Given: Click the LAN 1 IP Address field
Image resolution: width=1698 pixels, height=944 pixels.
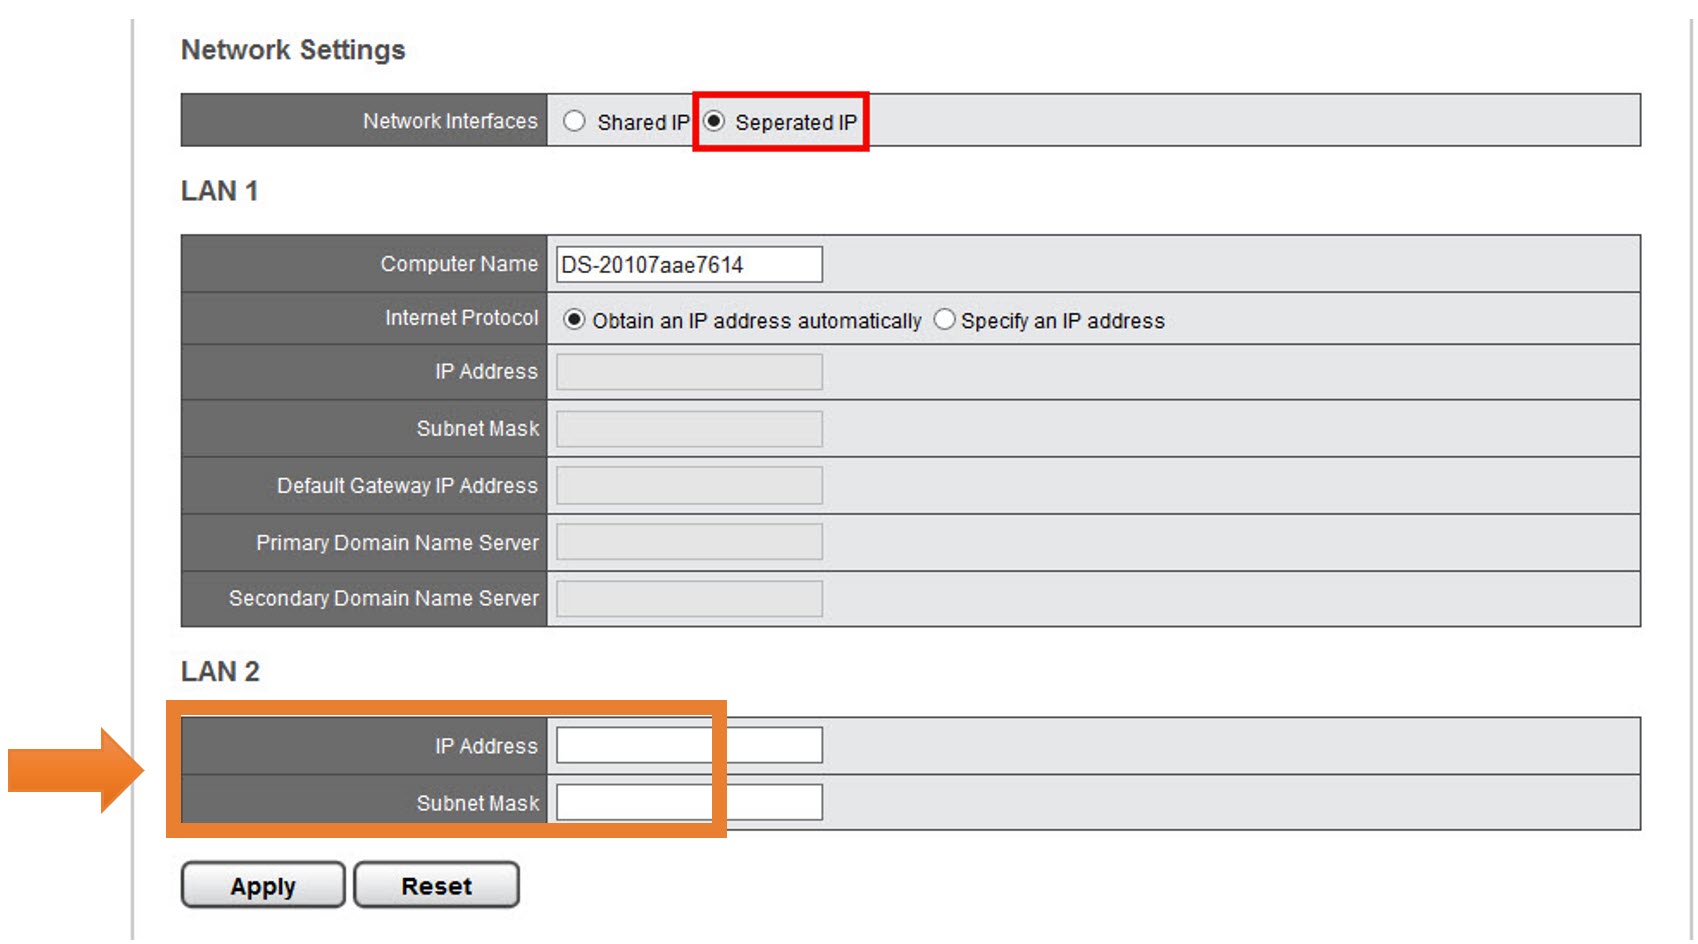Looking at the screenshot, I should pos(689,372).
